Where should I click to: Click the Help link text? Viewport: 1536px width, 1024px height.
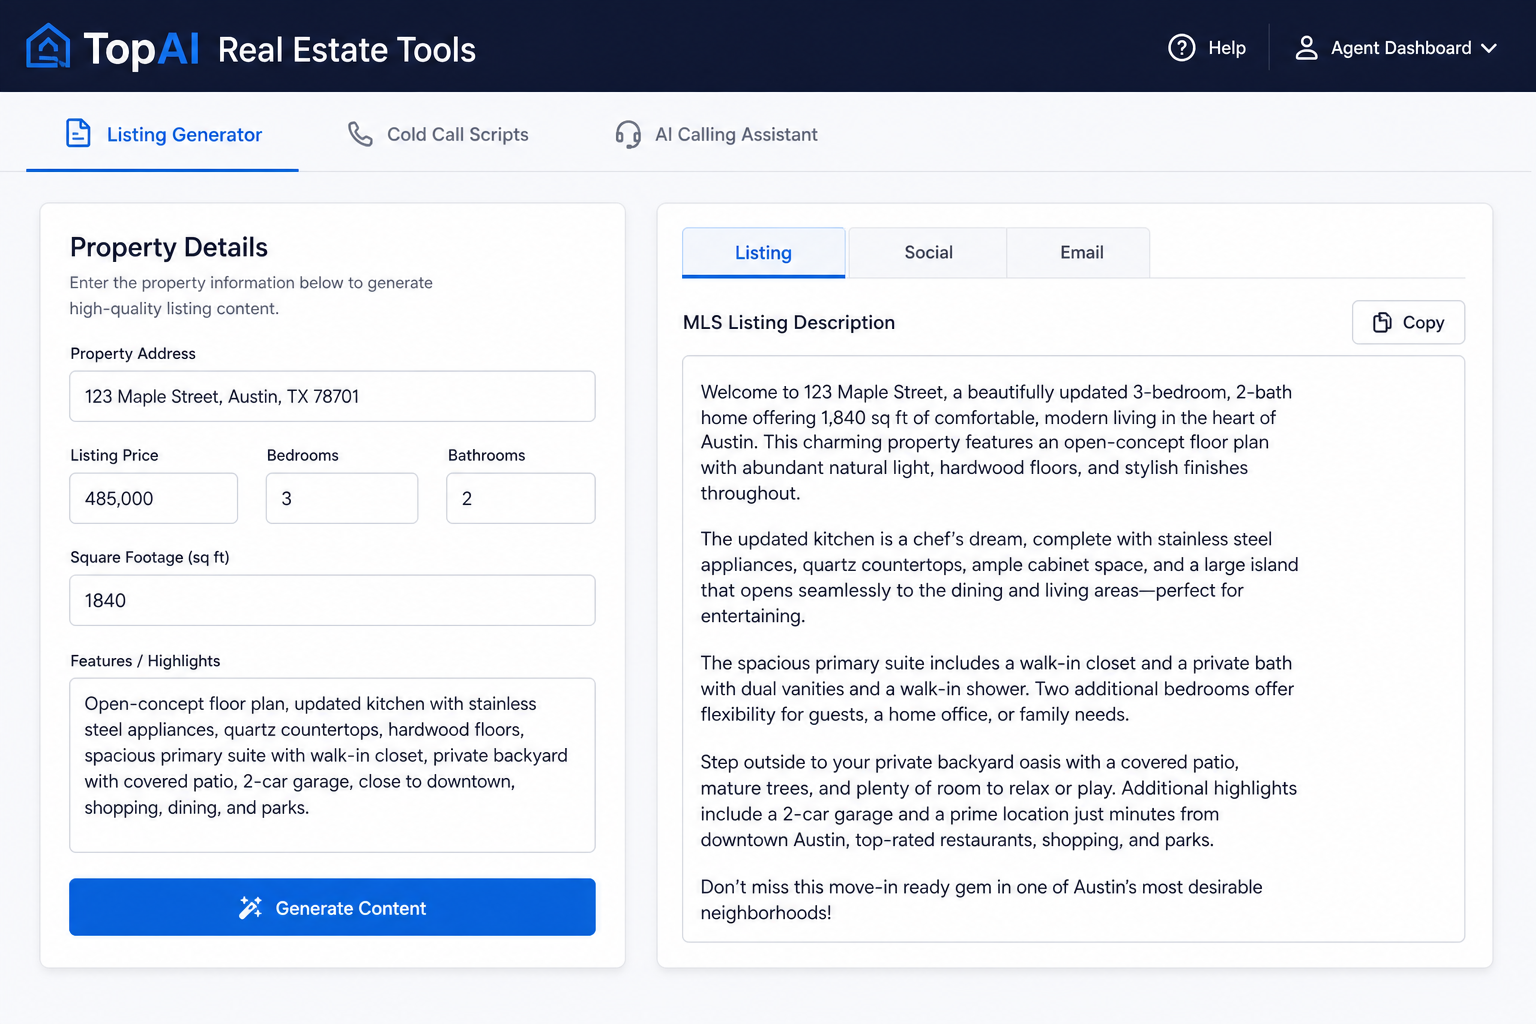[x=1227, y=48]
